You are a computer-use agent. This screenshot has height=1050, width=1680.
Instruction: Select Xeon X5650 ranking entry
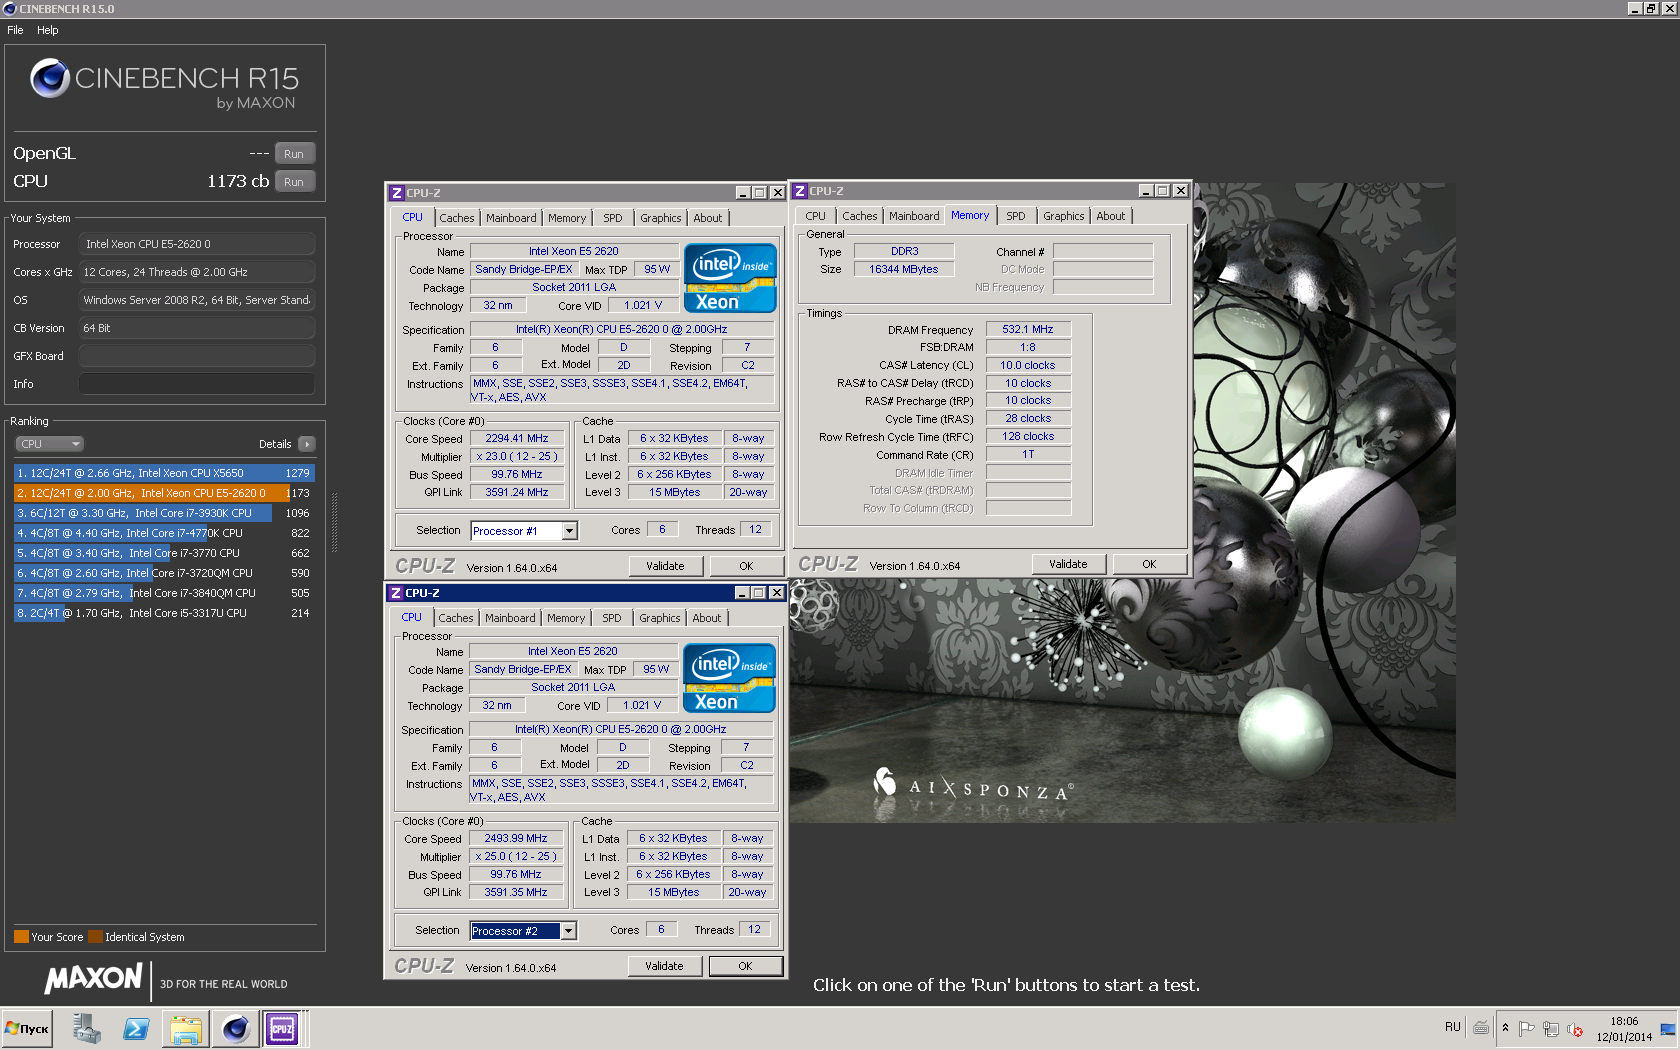click(164, 473)
